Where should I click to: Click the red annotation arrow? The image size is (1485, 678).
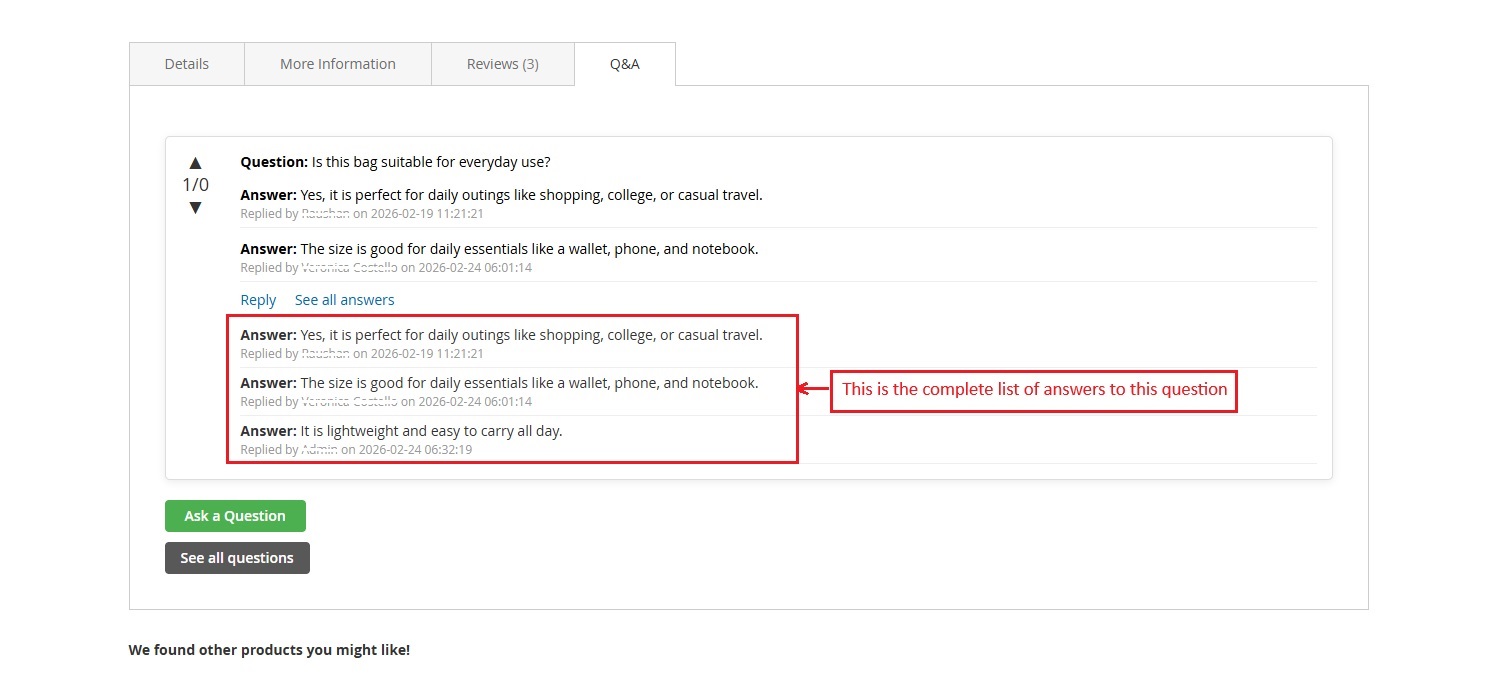[x=813, y=389]
